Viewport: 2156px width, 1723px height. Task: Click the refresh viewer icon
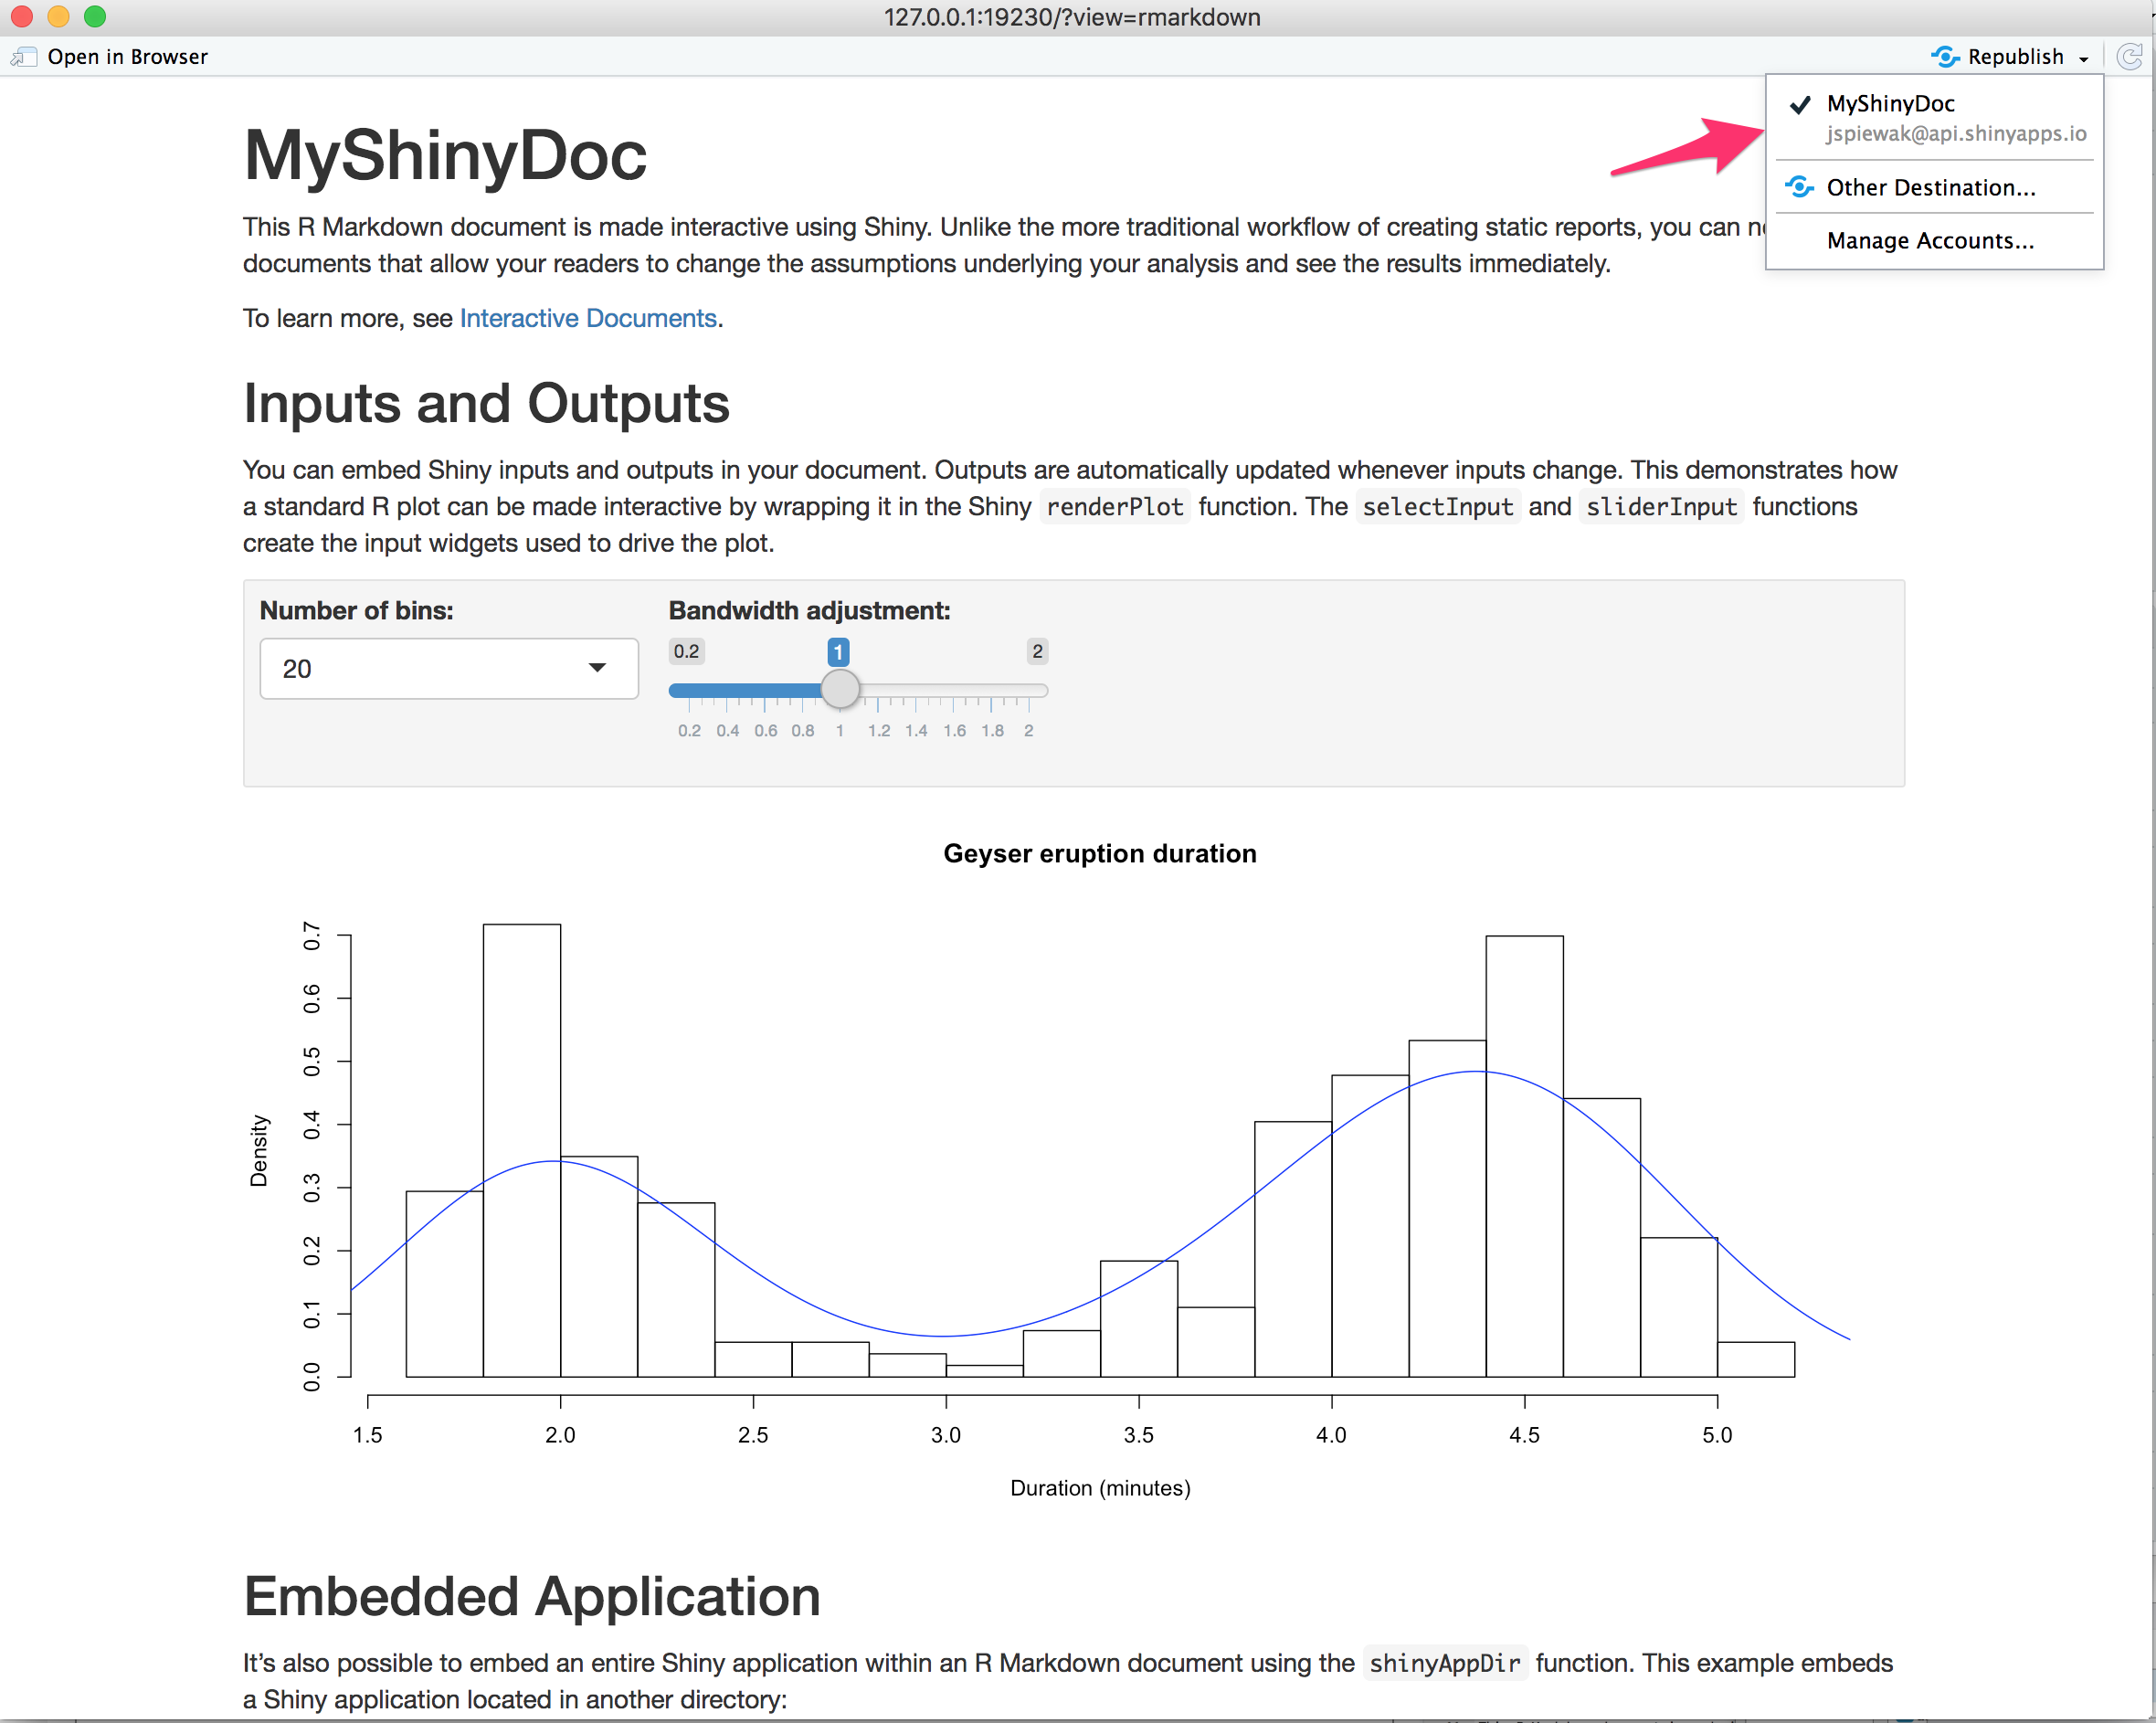[2129, 57]
